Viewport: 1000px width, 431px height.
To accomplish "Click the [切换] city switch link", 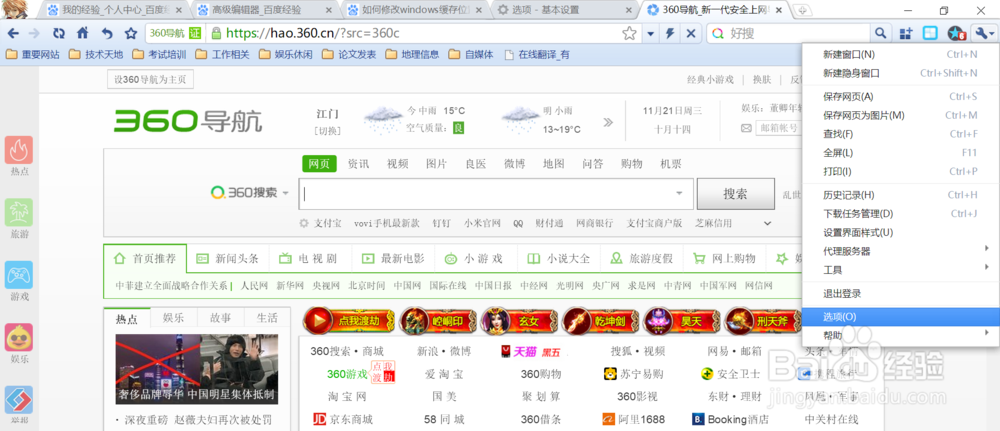I will (x=327, y=131).
